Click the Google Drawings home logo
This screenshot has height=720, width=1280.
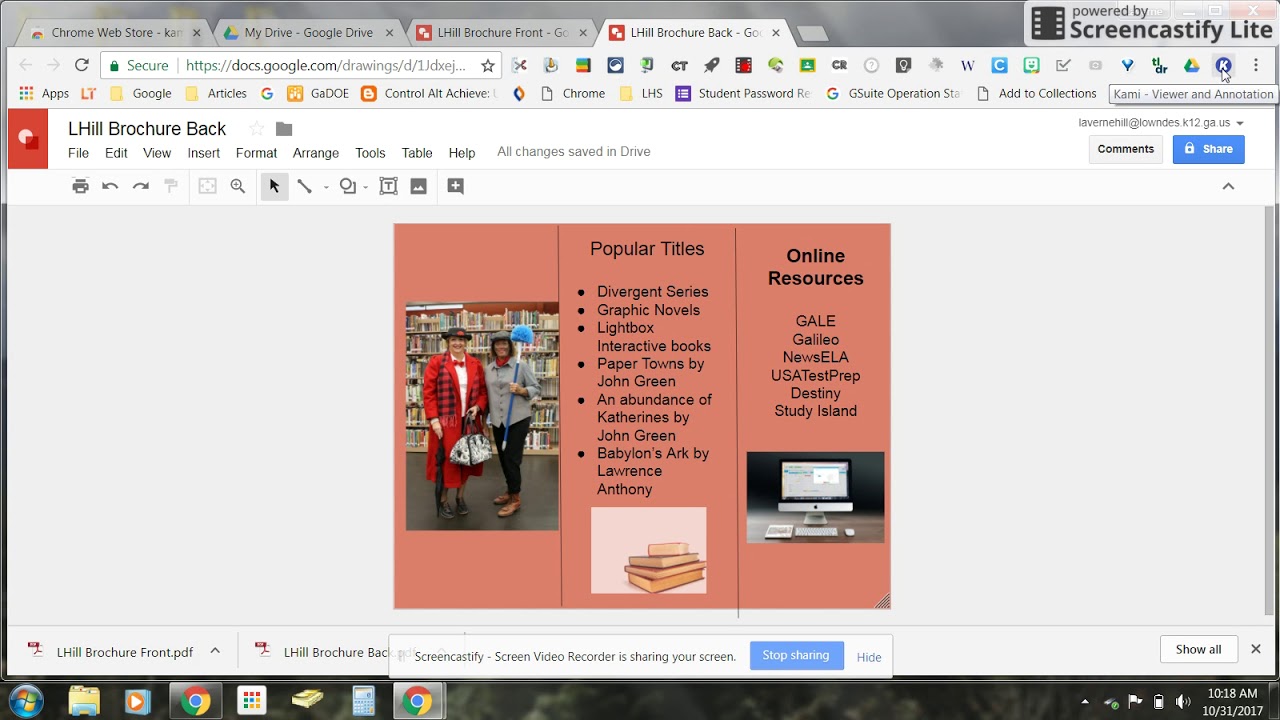click(x=28, y=139)
